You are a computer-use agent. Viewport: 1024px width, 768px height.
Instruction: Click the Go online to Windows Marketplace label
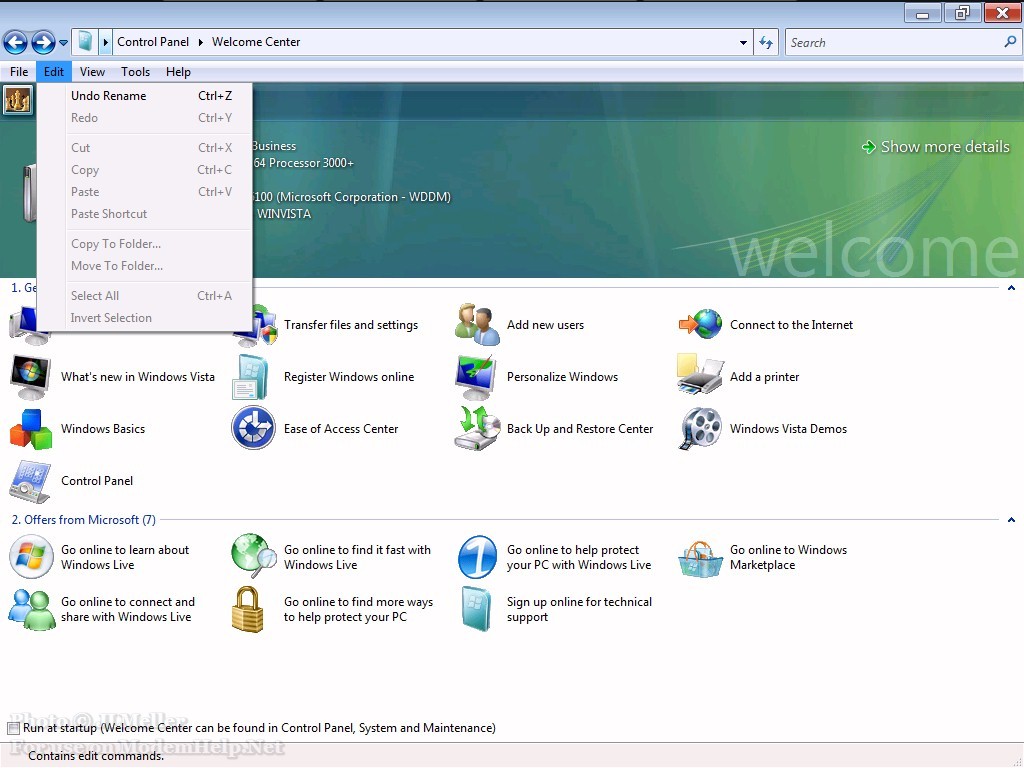point(788,558)
